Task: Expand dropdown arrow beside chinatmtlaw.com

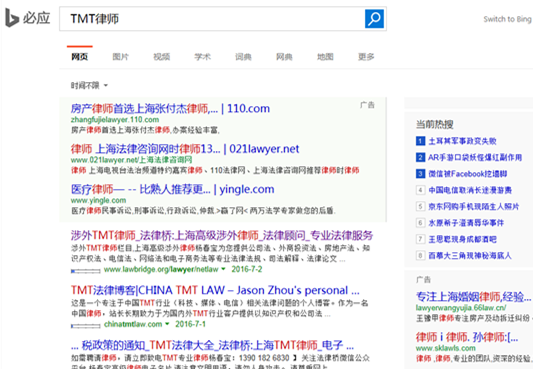Action: point(167,324)
